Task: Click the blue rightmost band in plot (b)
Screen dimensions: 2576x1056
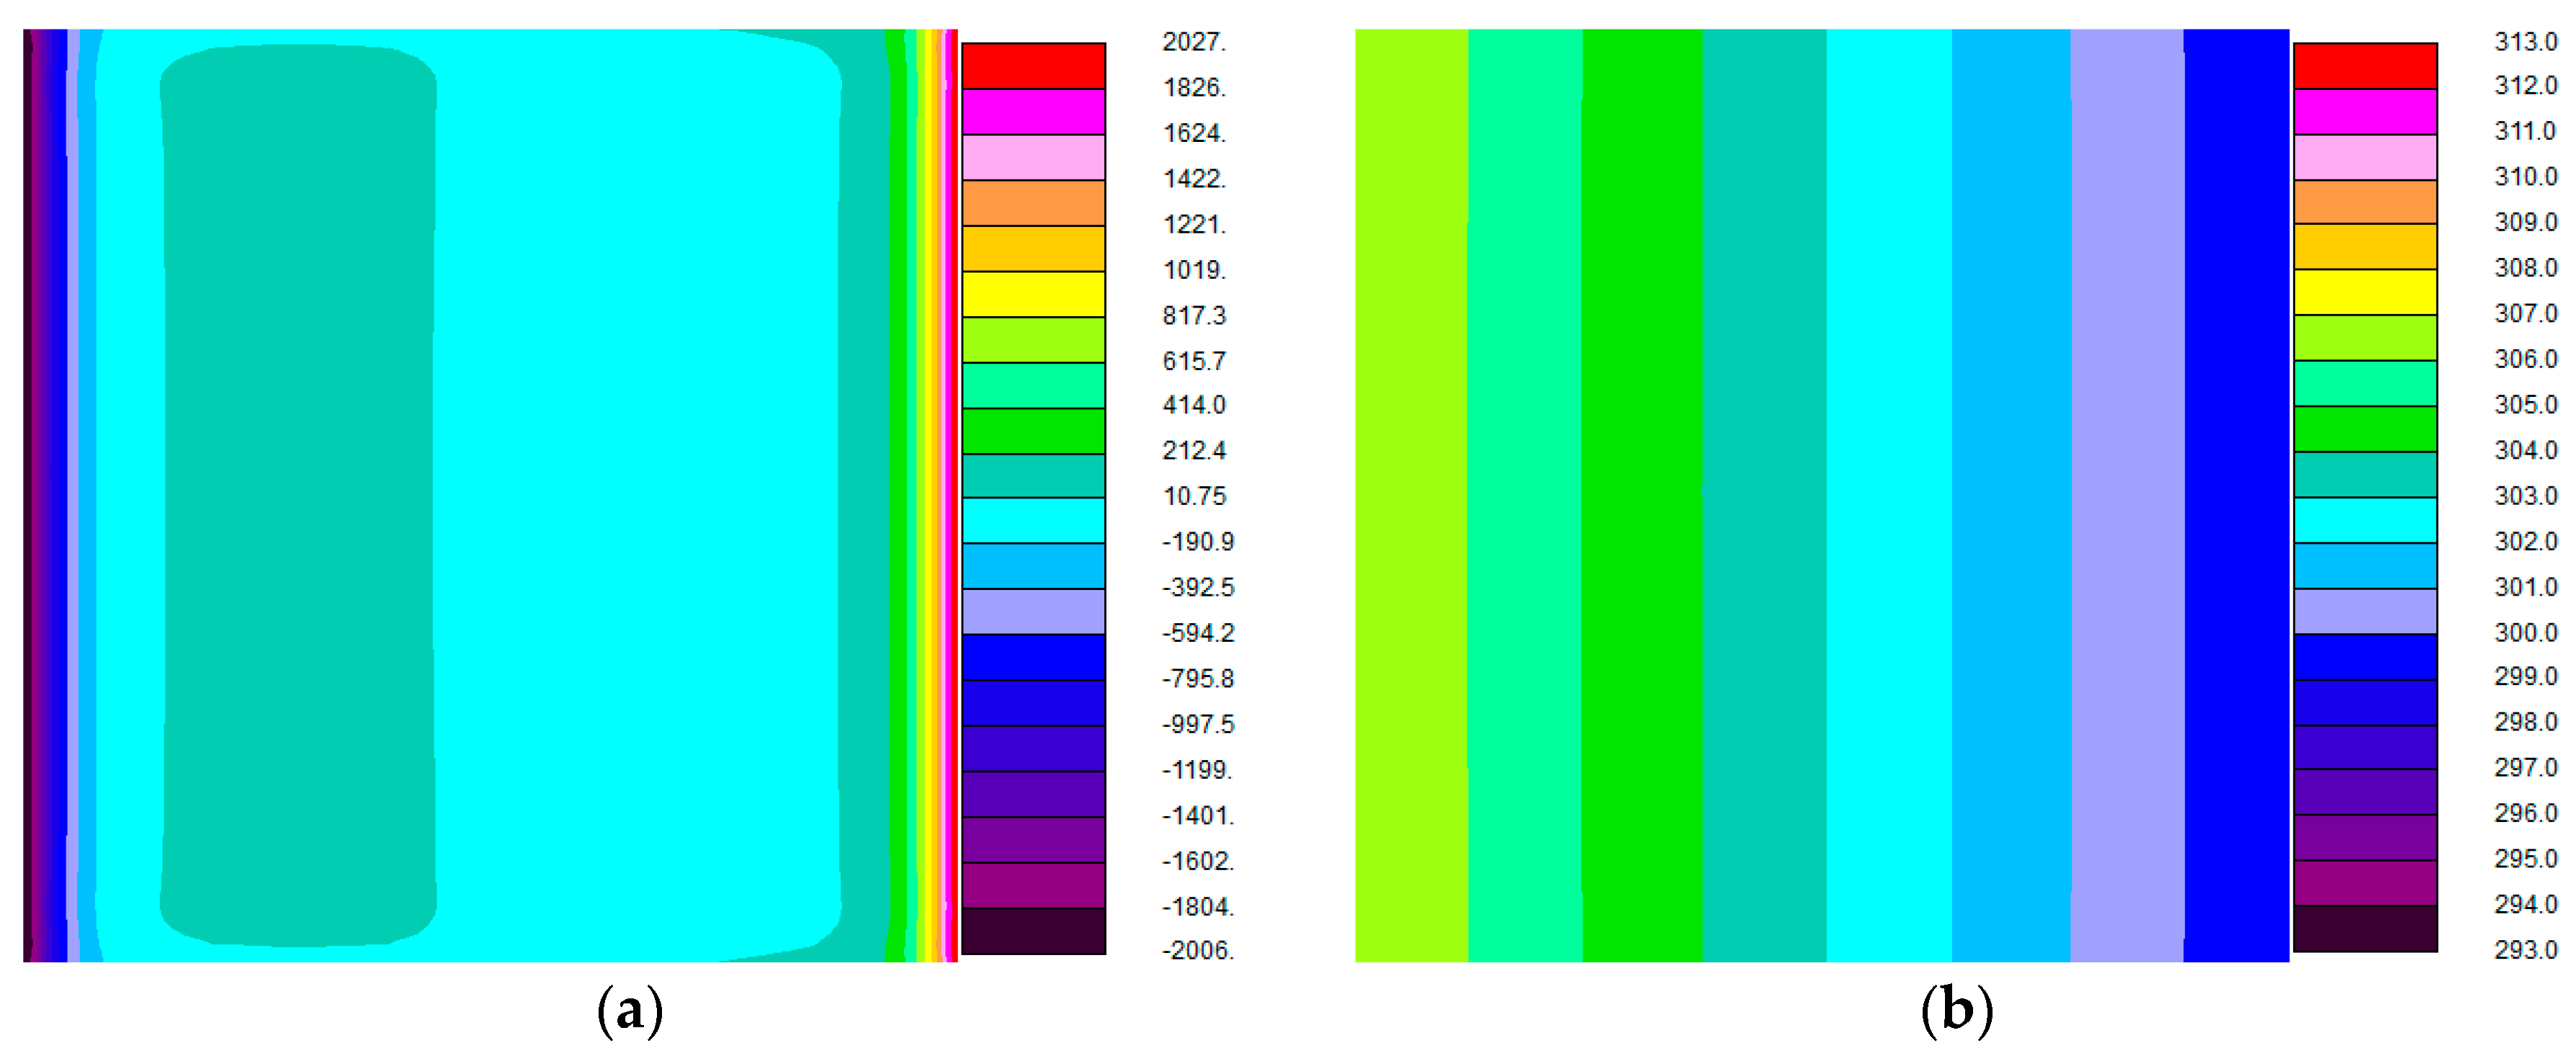Action: [x=2235, y=495]
